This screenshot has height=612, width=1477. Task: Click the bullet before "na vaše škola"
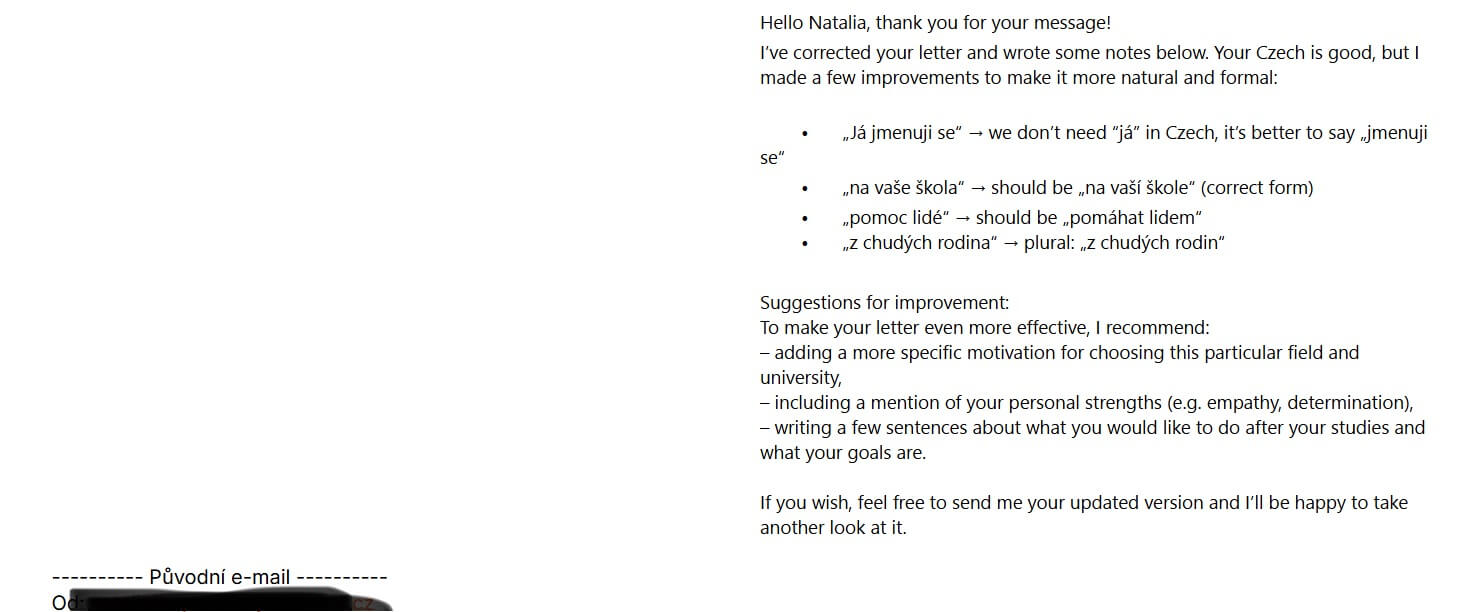click(804, 188)
